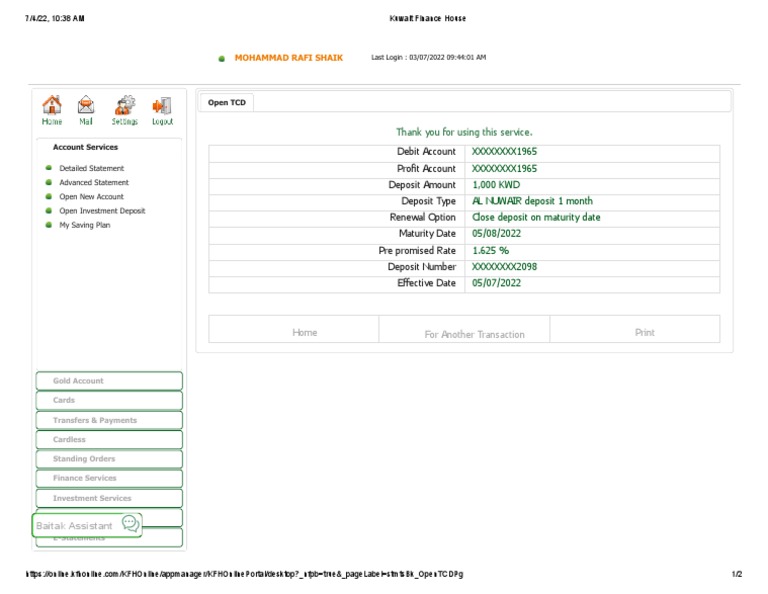Screen dimensions: 768x594
Task: Expand the Finance Services section
Action: coord(109,478)
